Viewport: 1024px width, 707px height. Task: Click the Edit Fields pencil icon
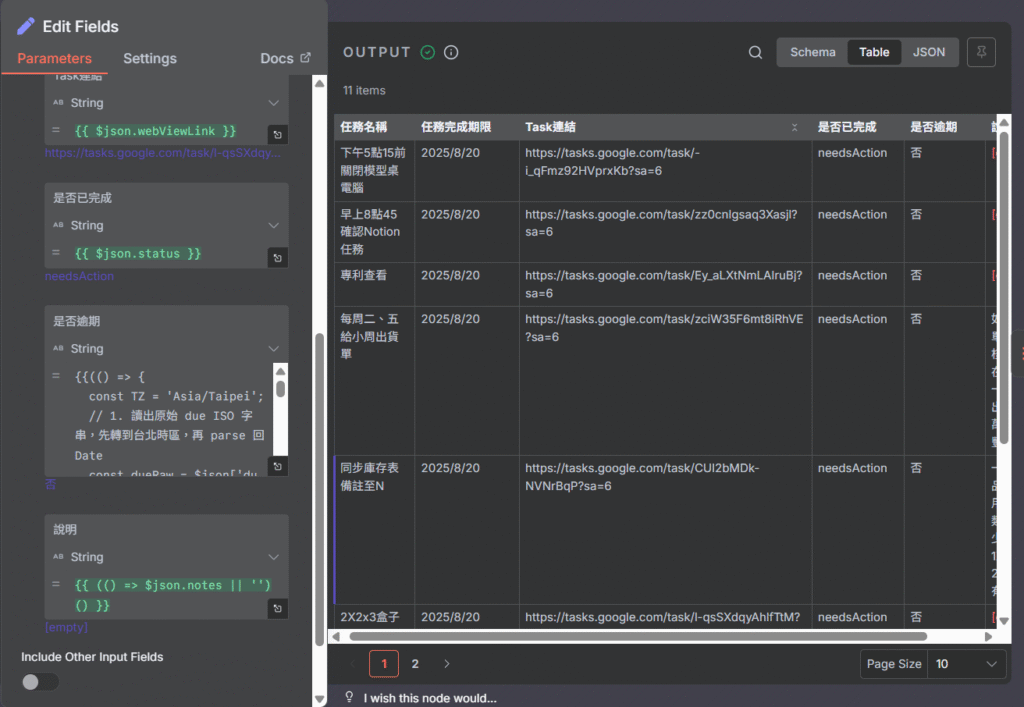pos(25,26)
